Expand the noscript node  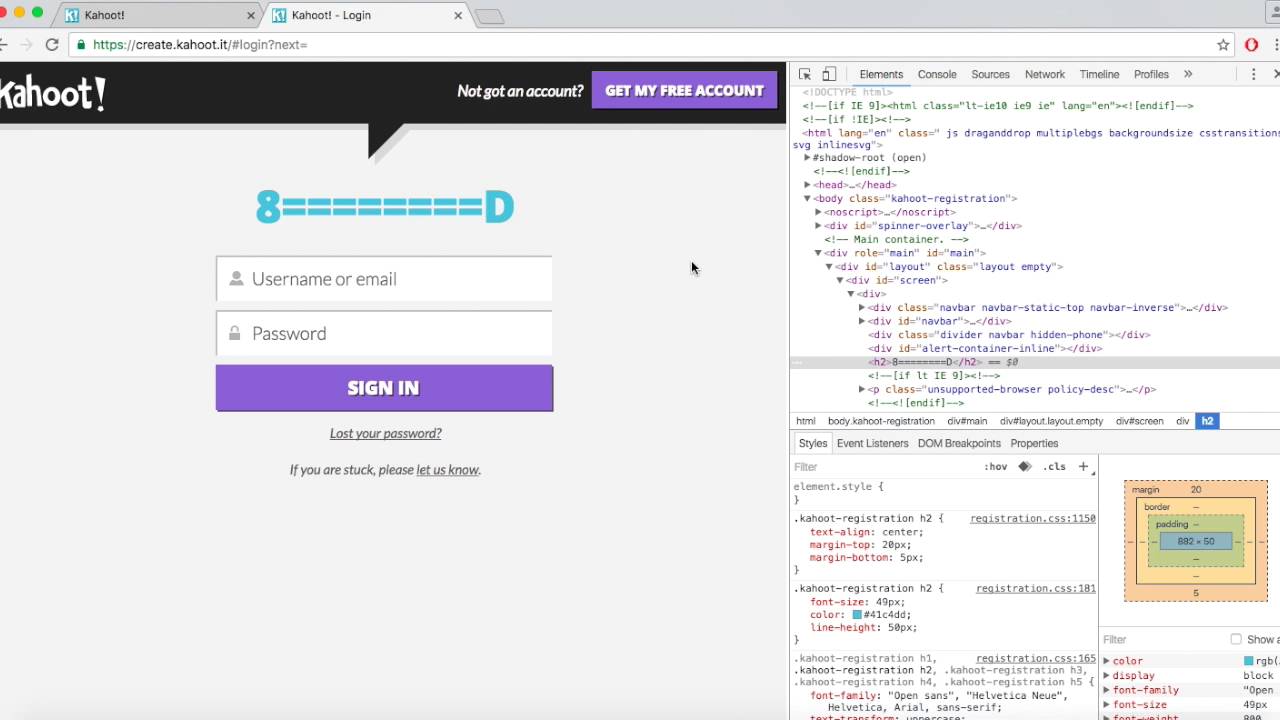(x=818, y=212)
